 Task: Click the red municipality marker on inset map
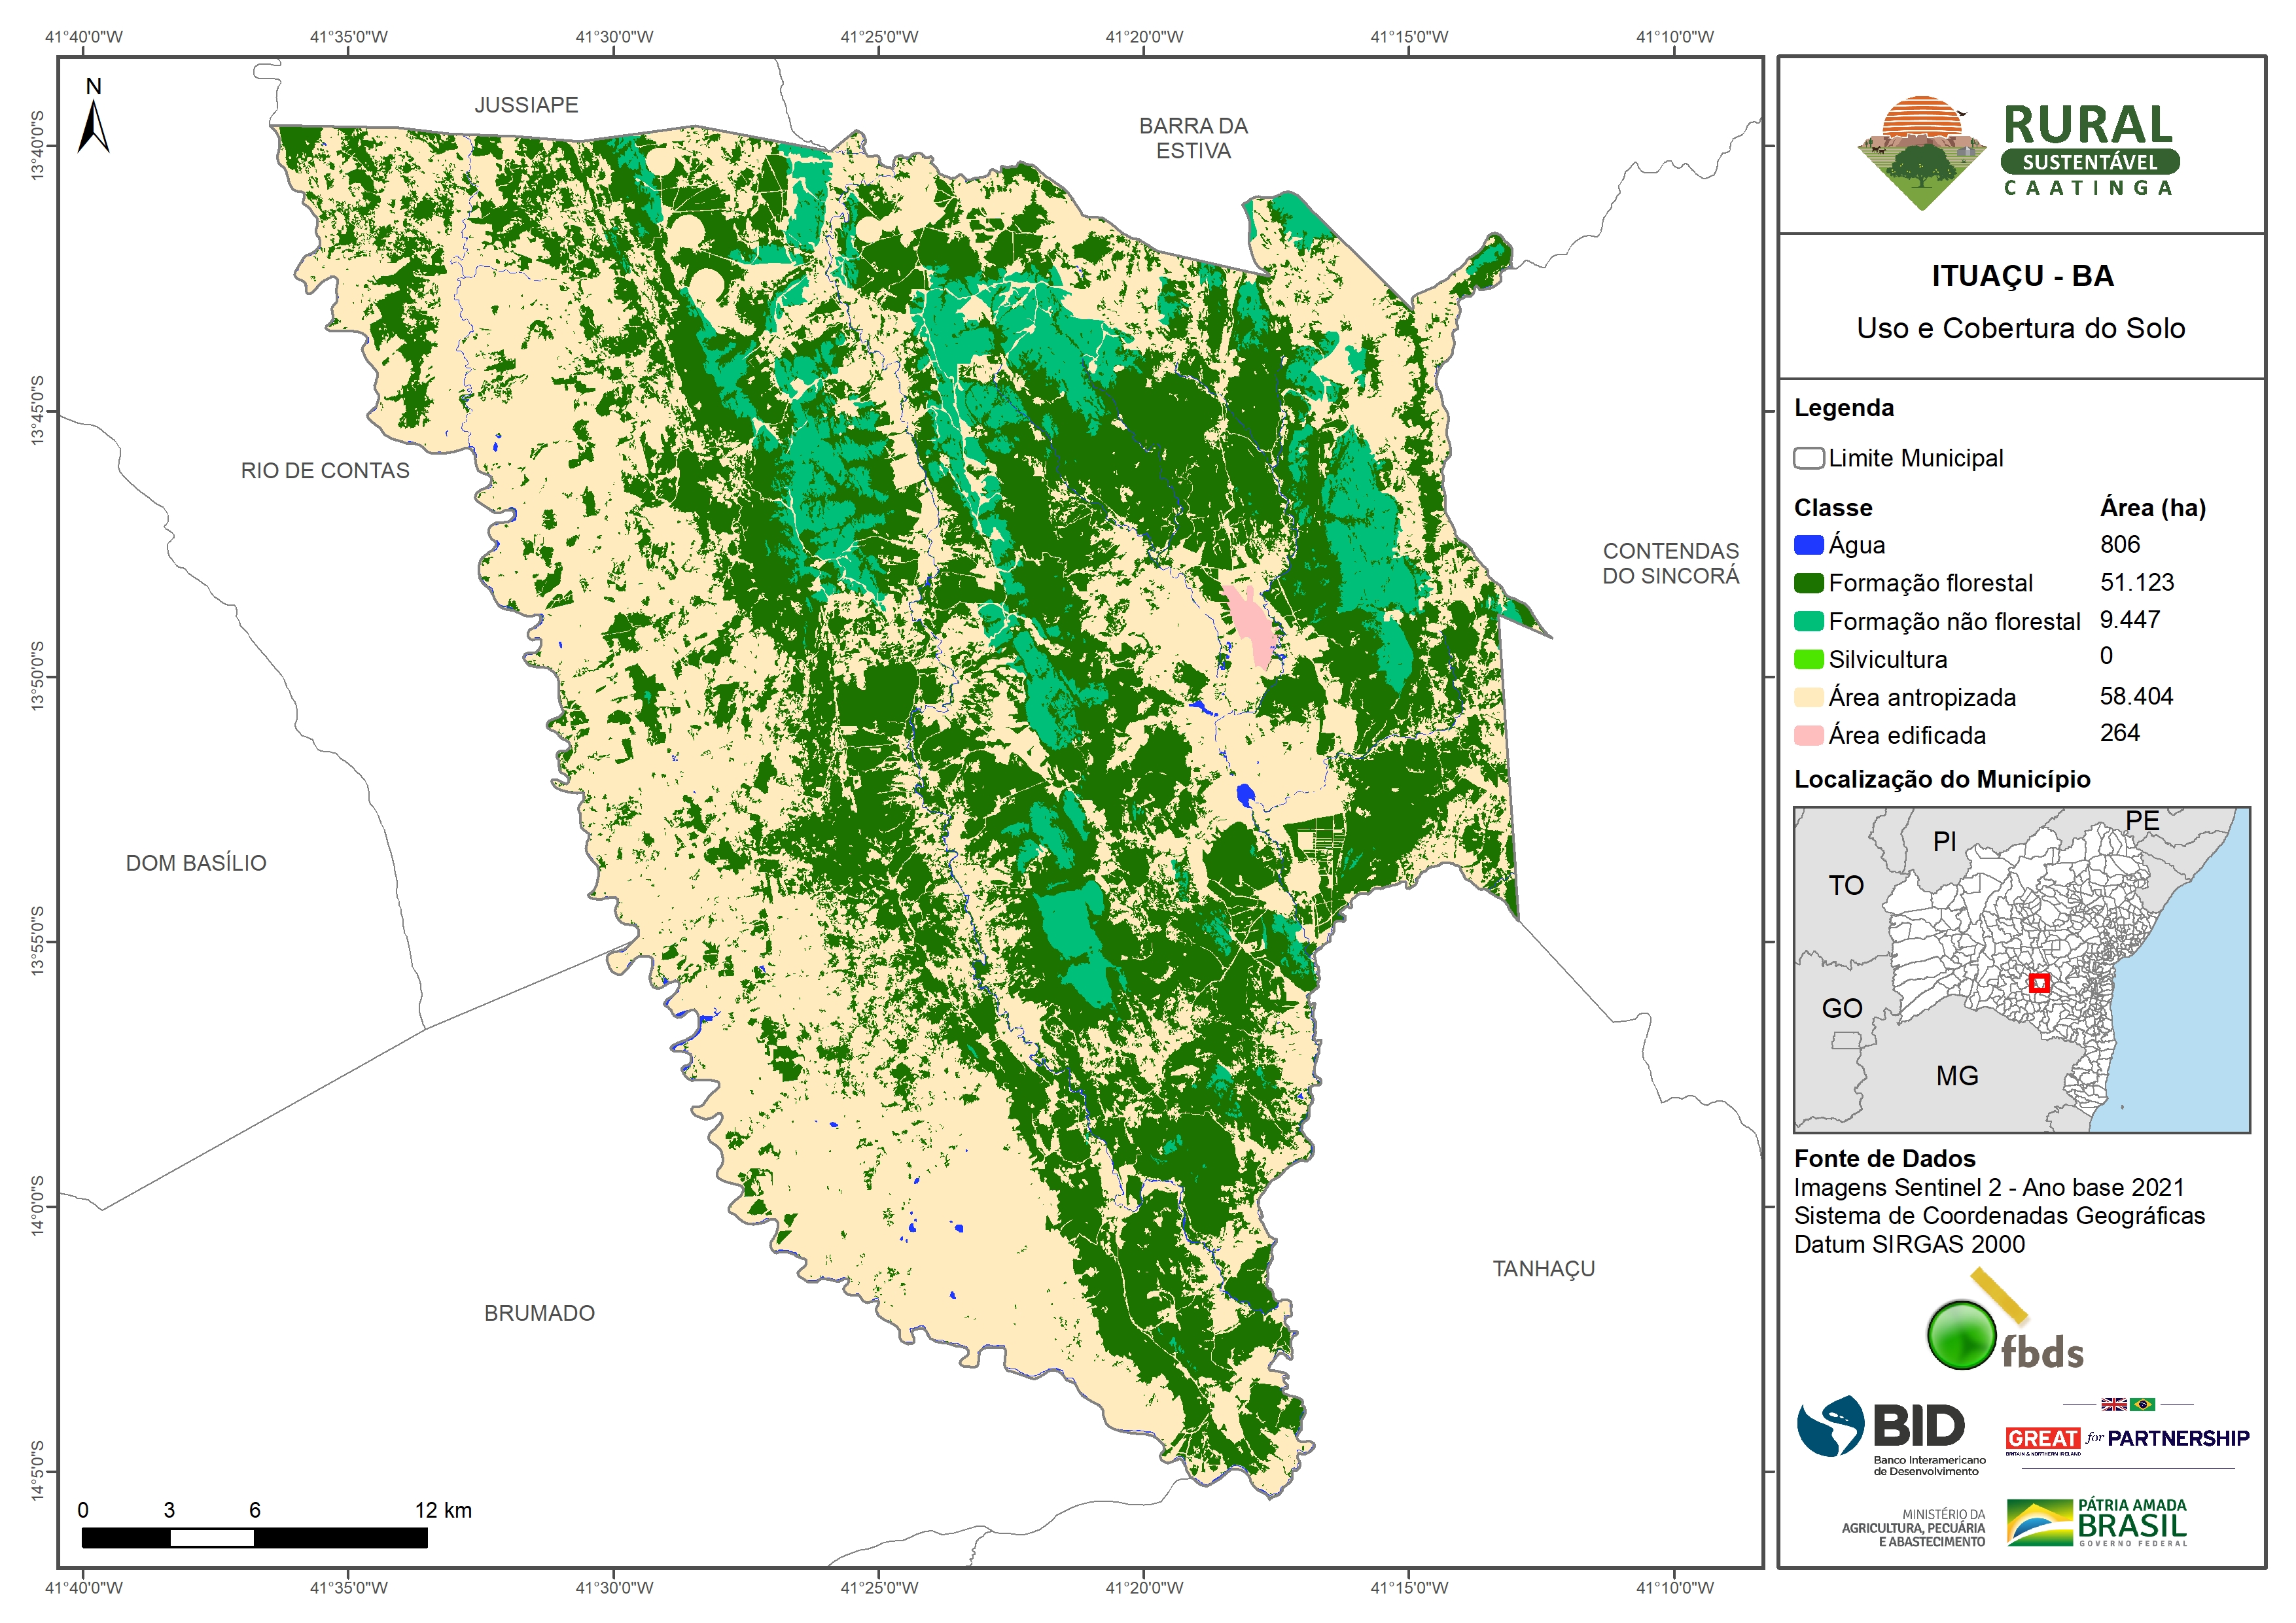(x=2039, y=983)
